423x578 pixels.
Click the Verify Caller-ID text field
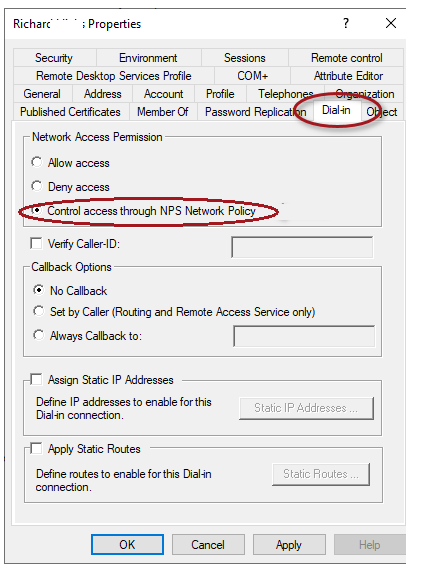click(302, 247)
